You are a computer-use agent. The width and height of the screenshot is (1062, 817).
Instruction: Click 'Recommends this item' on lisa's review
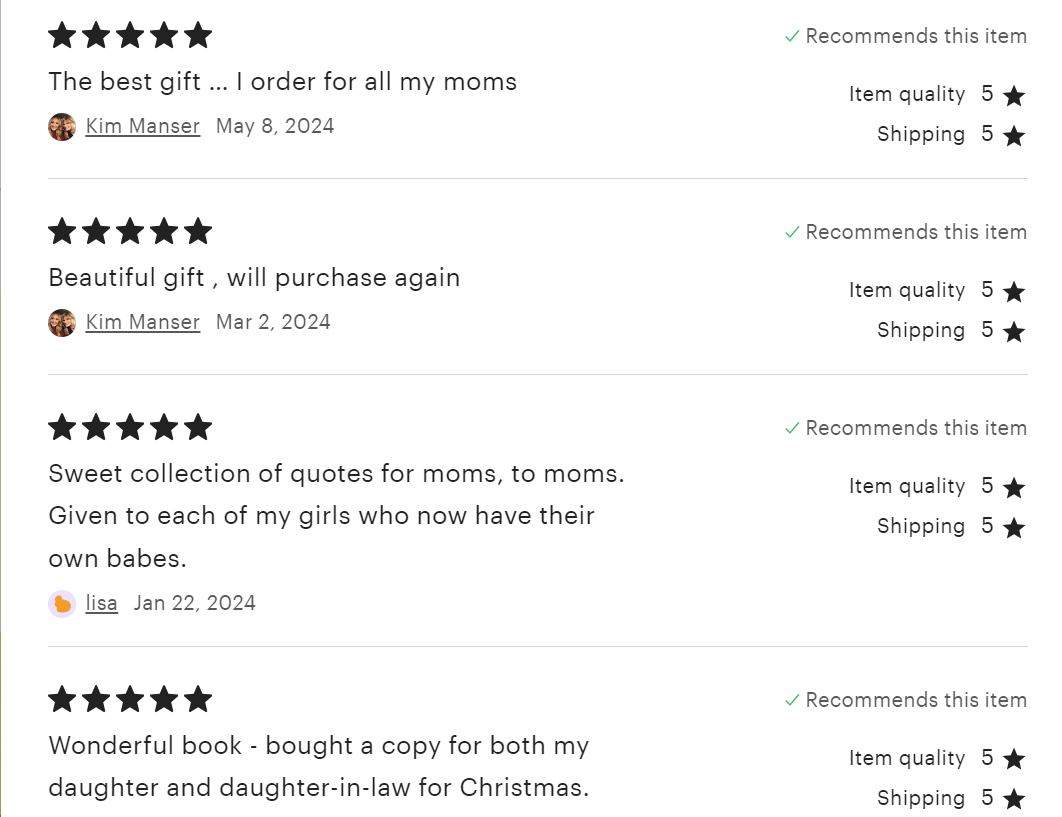pos(916,428)
